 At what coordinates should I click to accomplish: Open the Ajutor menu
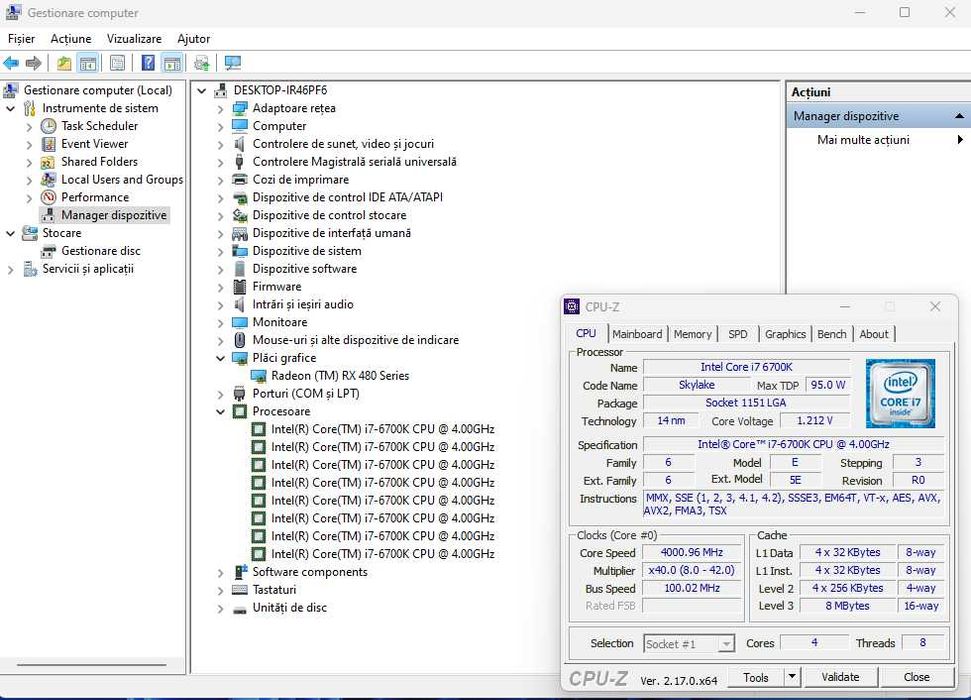click(193, 39)
